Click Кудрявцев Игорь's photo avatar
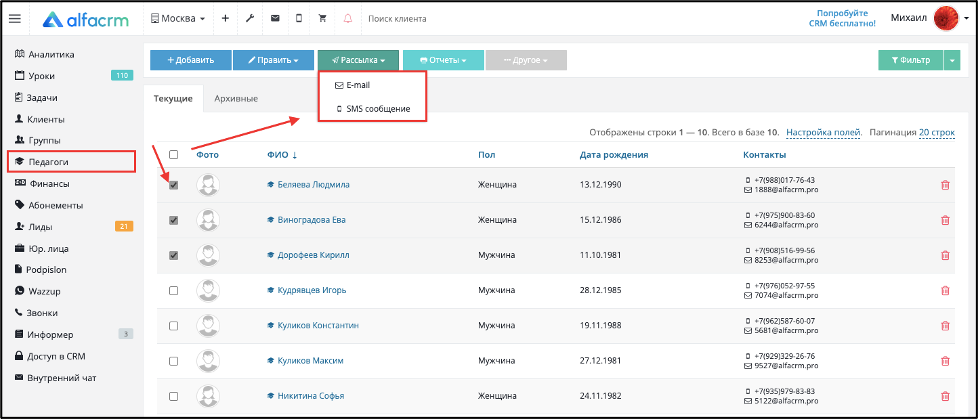 click(208, 290)
